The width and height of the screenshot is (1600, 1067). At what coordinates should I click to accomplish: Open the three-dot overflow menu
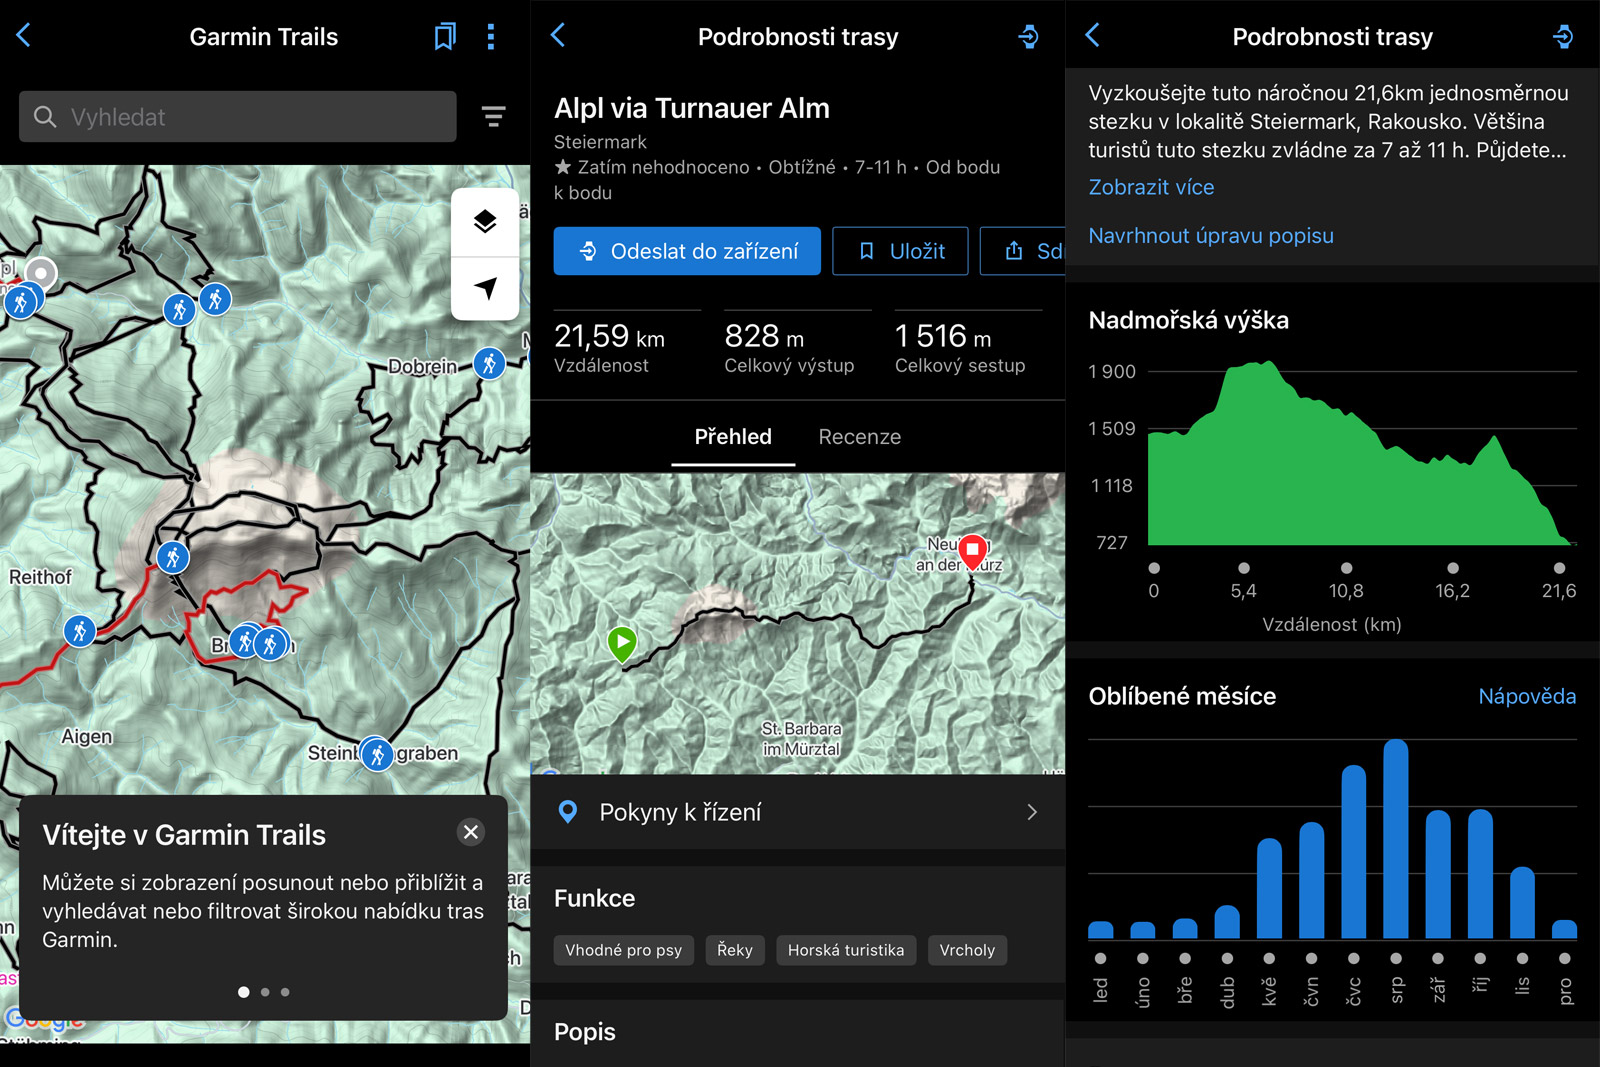[x=490, y=37]
